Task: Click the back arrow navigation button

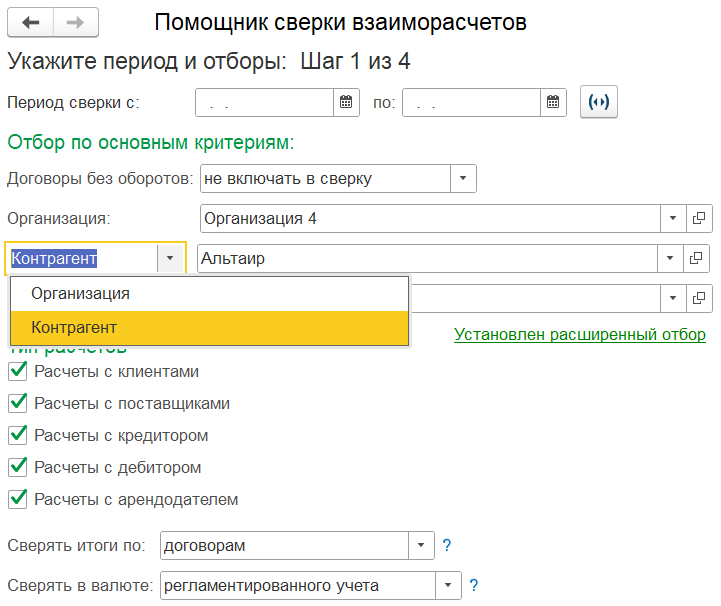Action: click(x=32, y=22)
